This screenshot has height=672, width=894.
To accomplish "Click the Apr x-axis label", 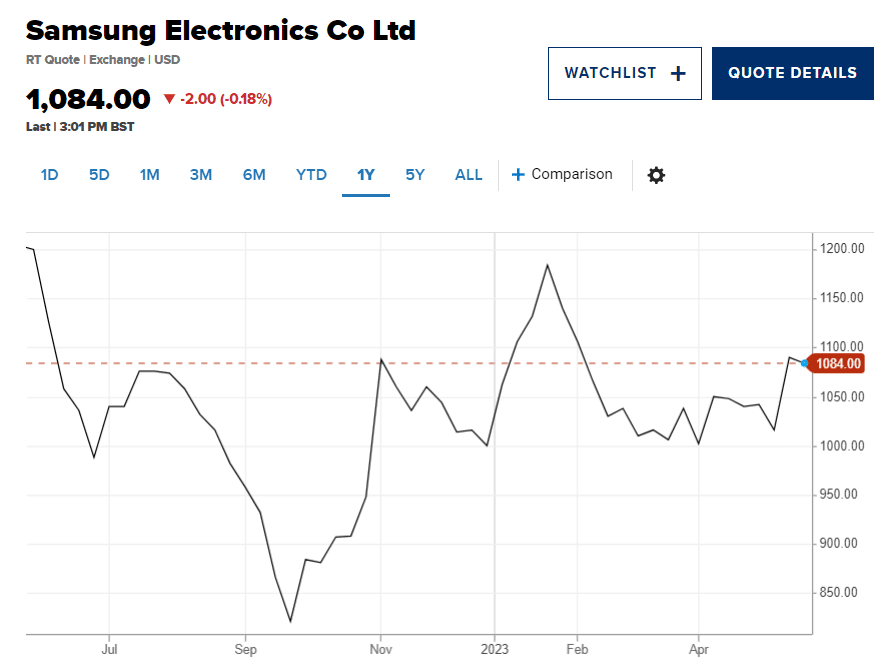I will (699, 649).
